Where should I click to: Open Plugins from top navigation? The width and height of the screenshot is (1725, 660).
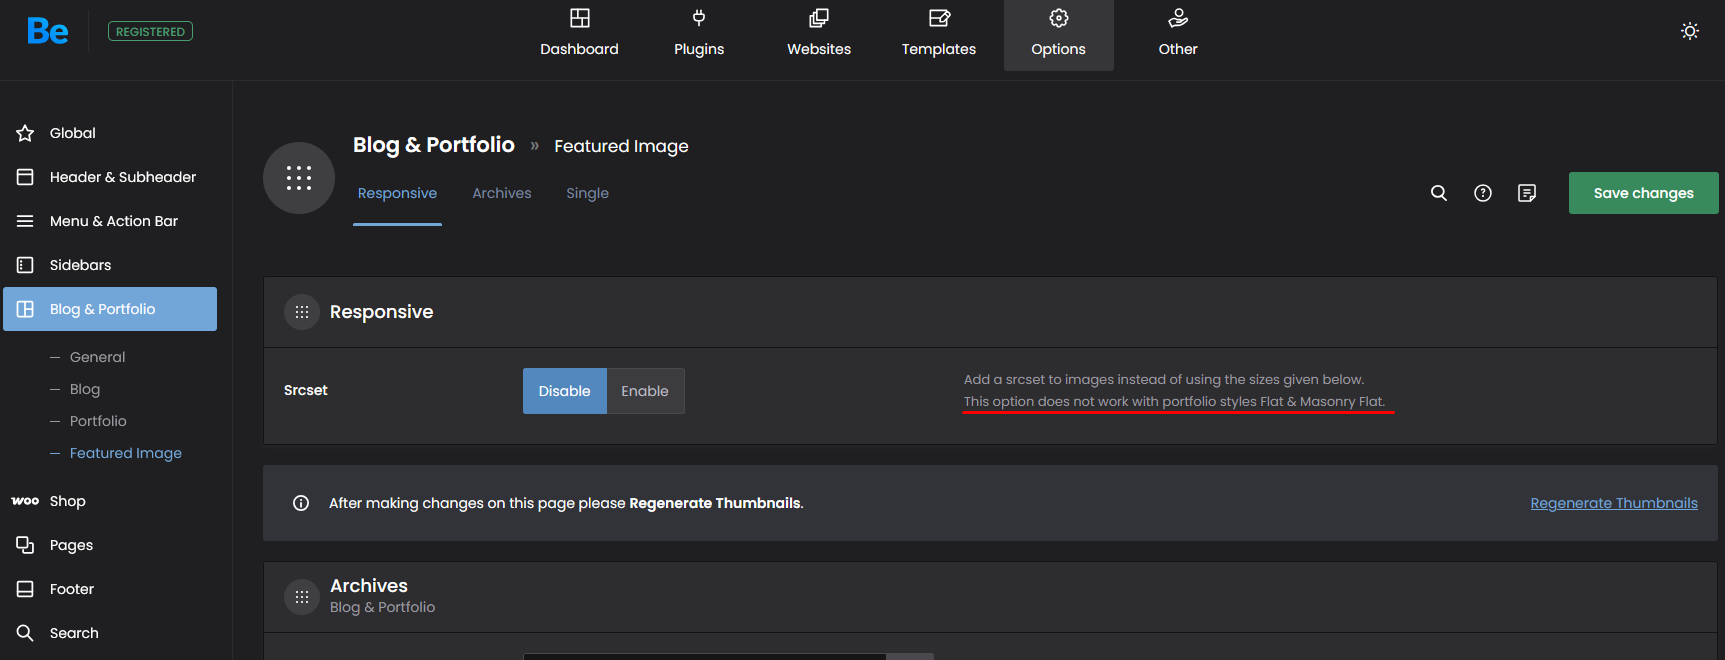pyautogui.click(x=699, y=34)
